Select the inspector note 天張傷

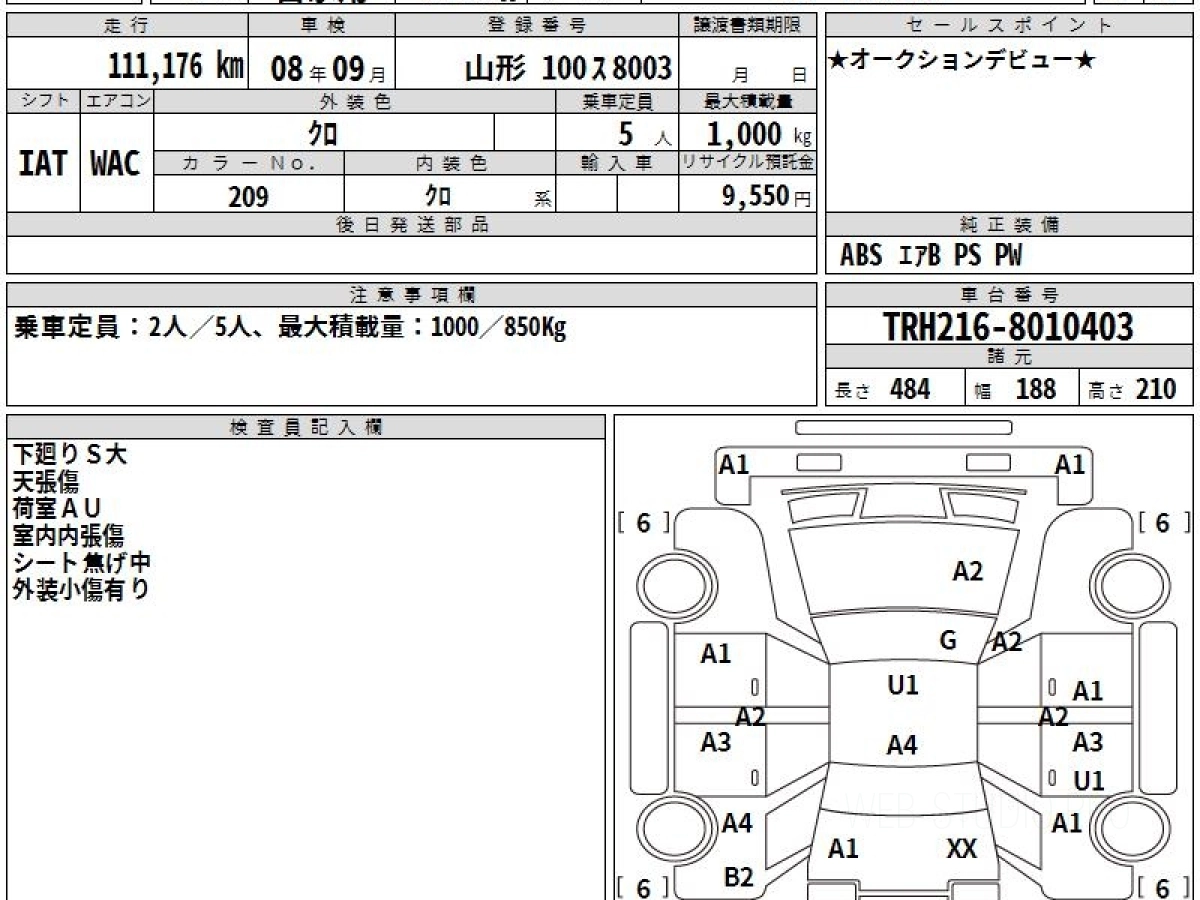(46, 482)
